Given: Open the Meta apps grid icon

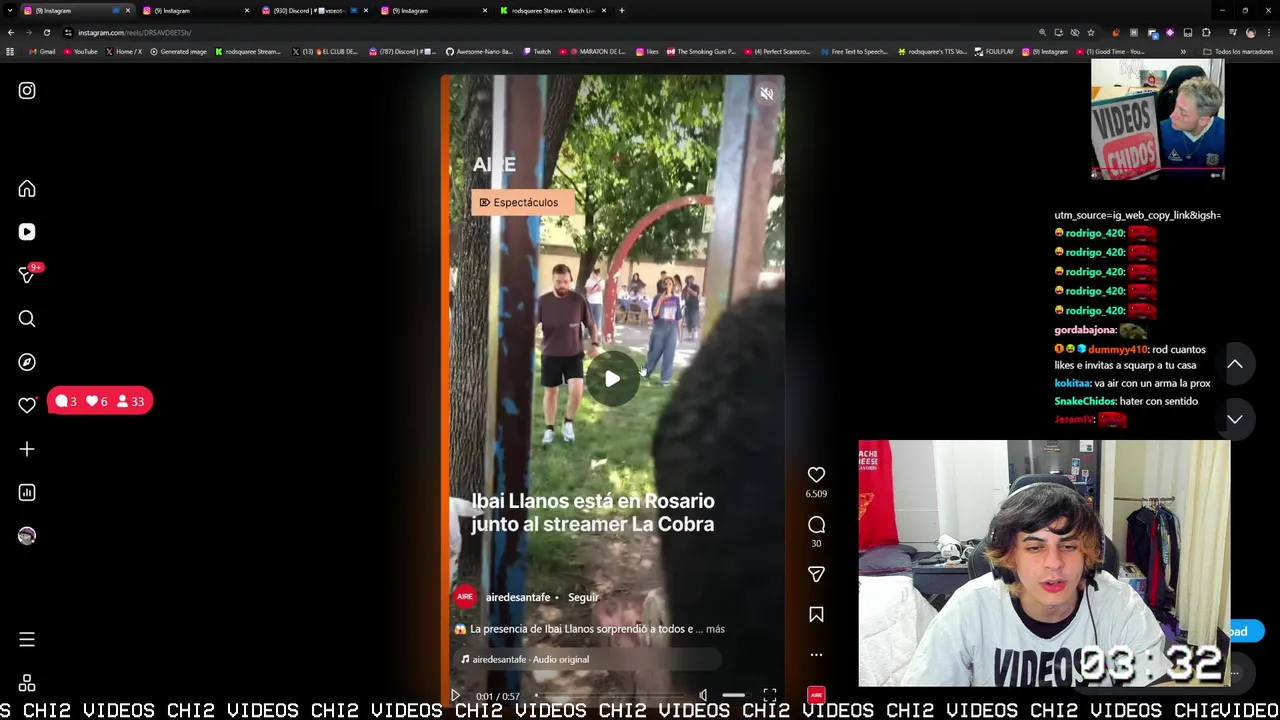Looking at the screenshot, I should pos(27,683).
